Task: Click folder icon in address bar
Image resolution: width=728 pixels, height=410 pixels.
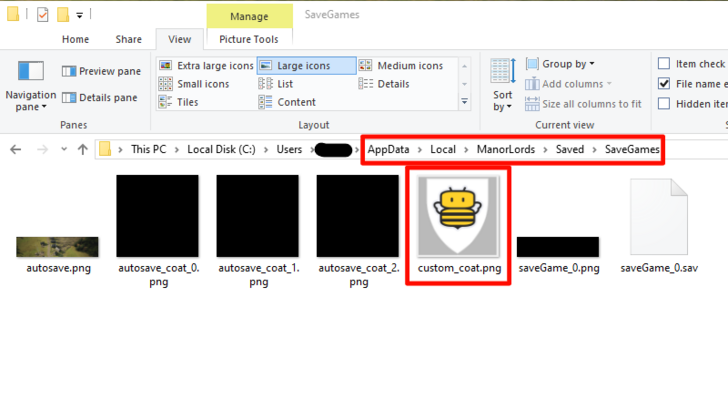Action: [x=105, y=149]
